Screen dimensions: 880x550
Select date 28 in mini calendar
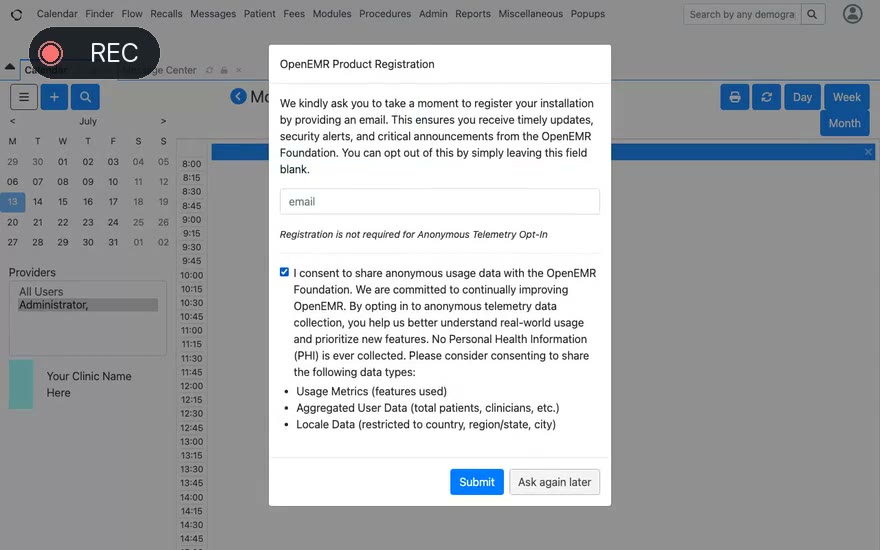pos(38,242)
